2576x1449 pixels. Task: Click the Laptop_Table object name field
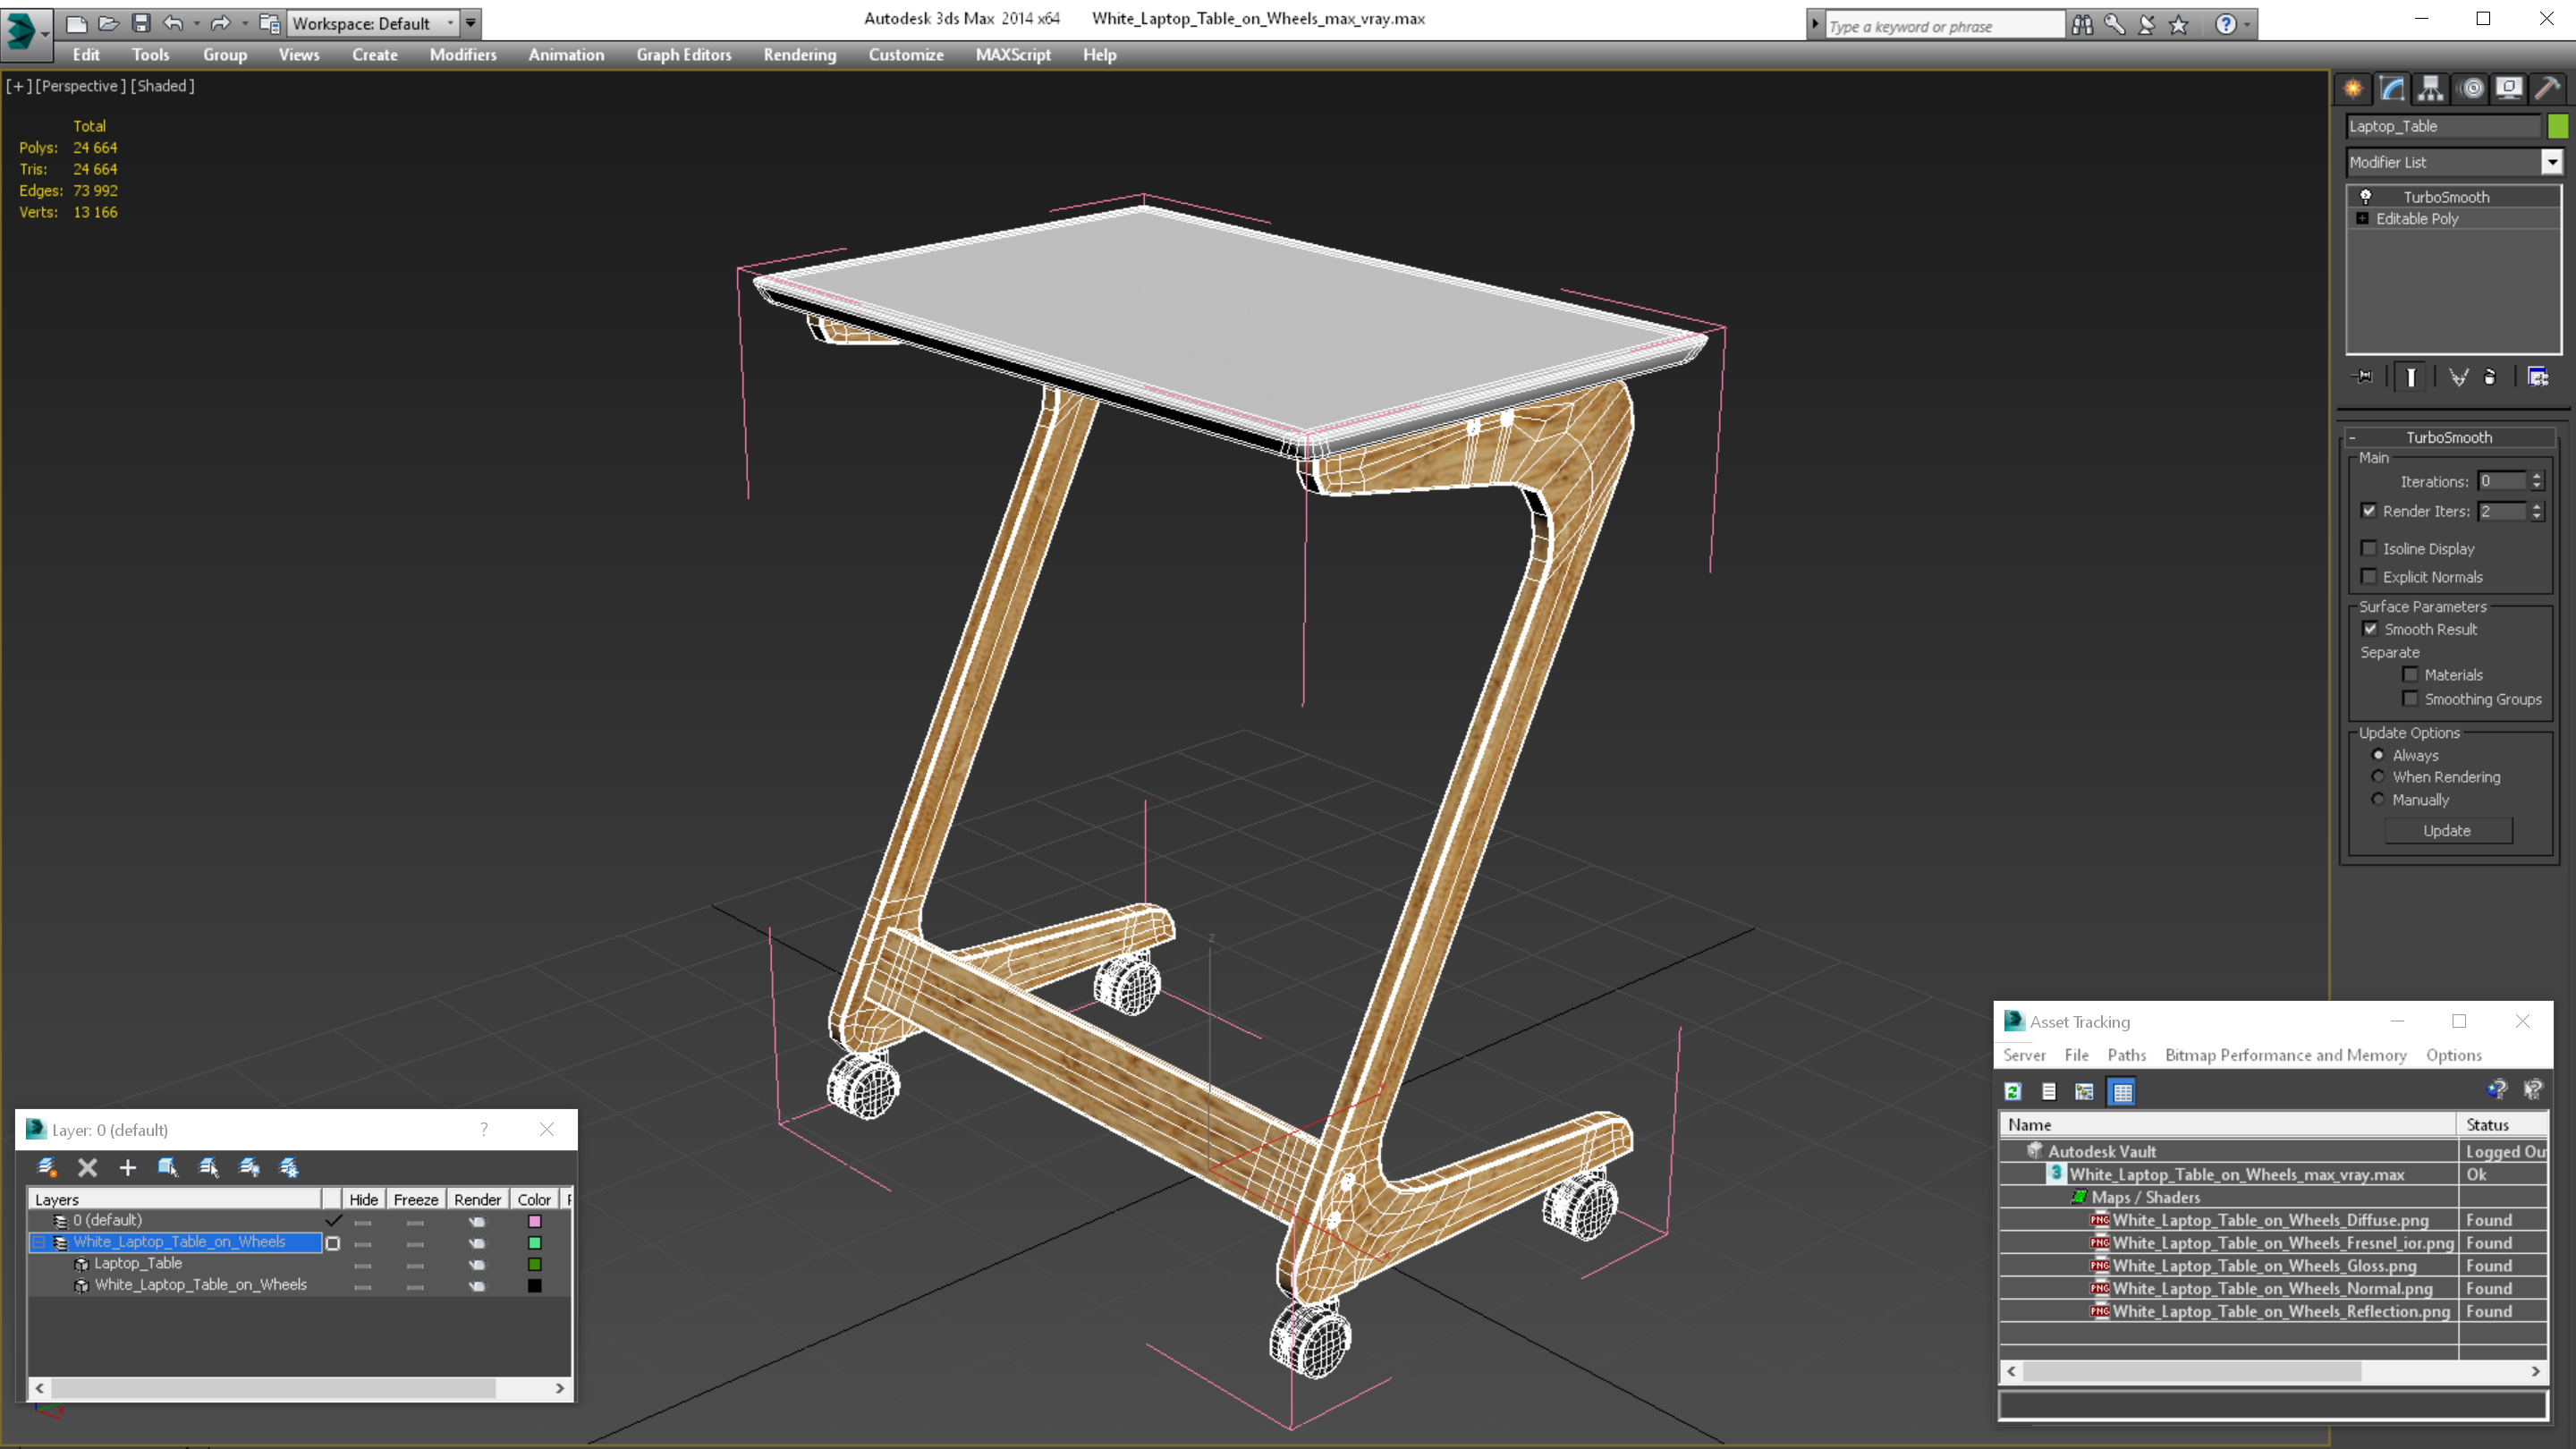click(2442, 126)
